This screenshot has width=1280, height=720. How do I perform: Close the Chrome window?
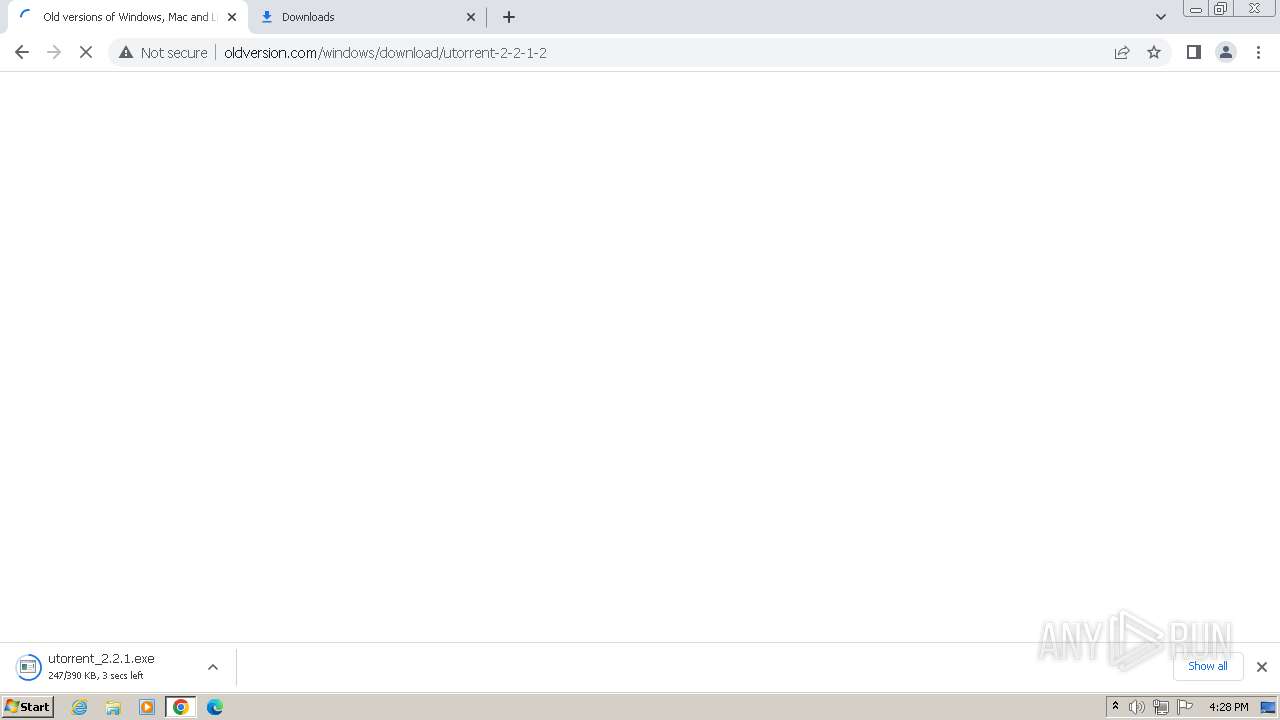click(1254, 9)
